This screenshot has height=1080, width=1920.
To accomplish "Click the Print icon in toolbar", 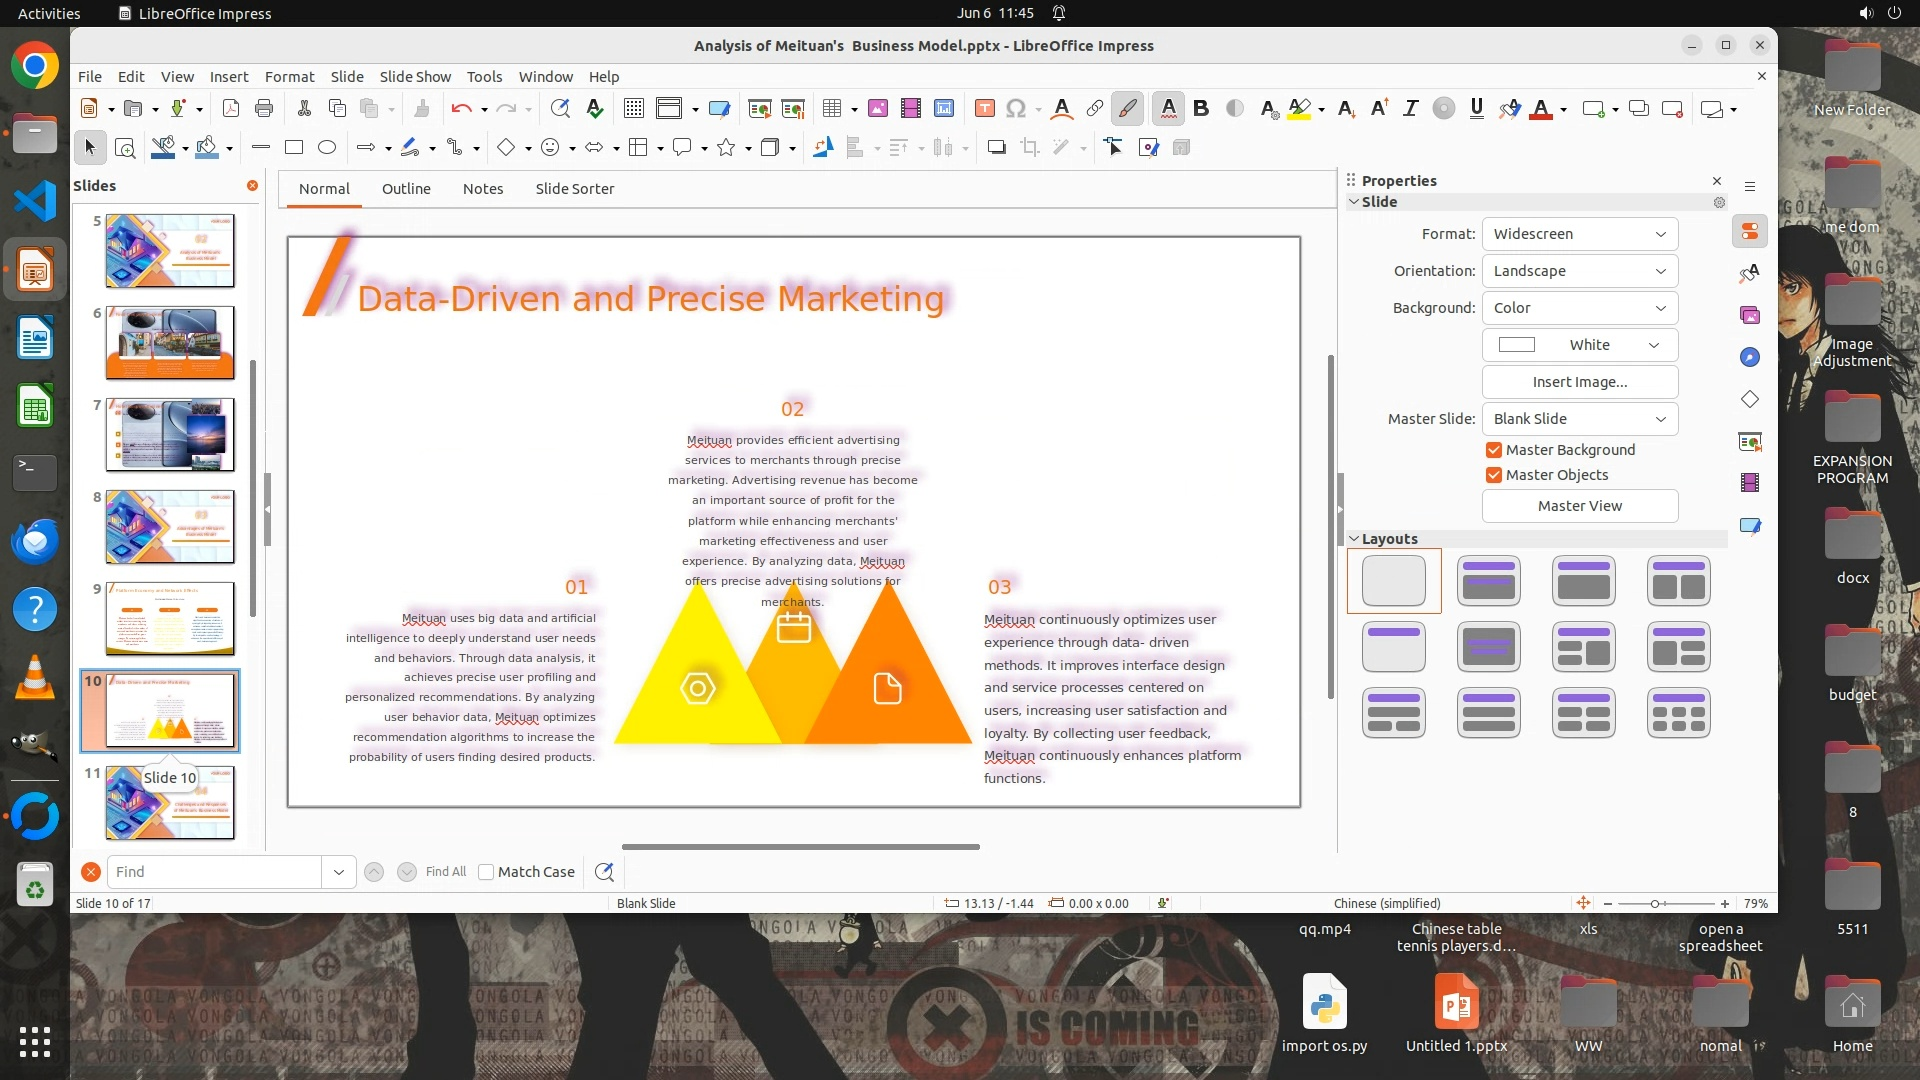I will click(264, 109).
